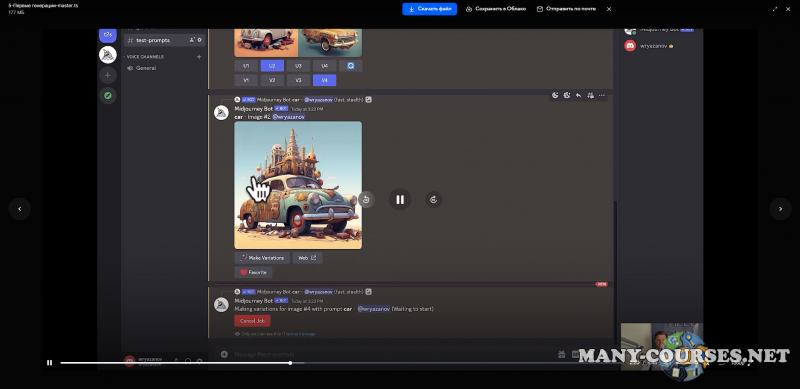Image resolution: width=800 pixels, height=389 pixels.
Task: Click the Midjourney Bot name above car Image #2
Action: click(254, 109)
